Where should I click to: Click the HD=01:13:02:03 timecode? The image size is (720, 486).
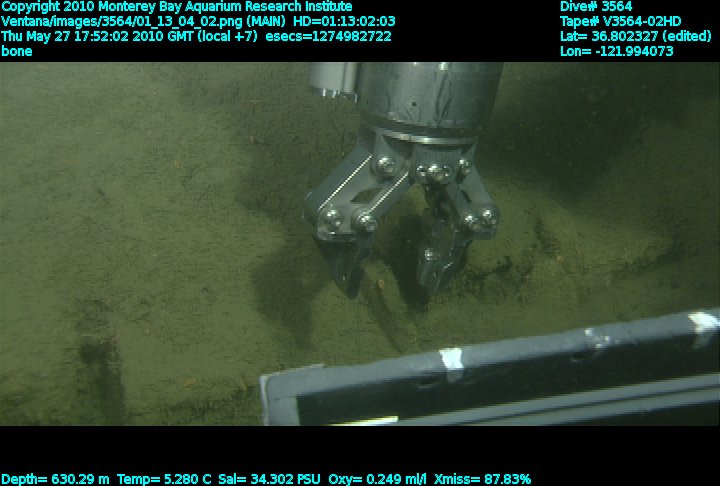(344, 22)
